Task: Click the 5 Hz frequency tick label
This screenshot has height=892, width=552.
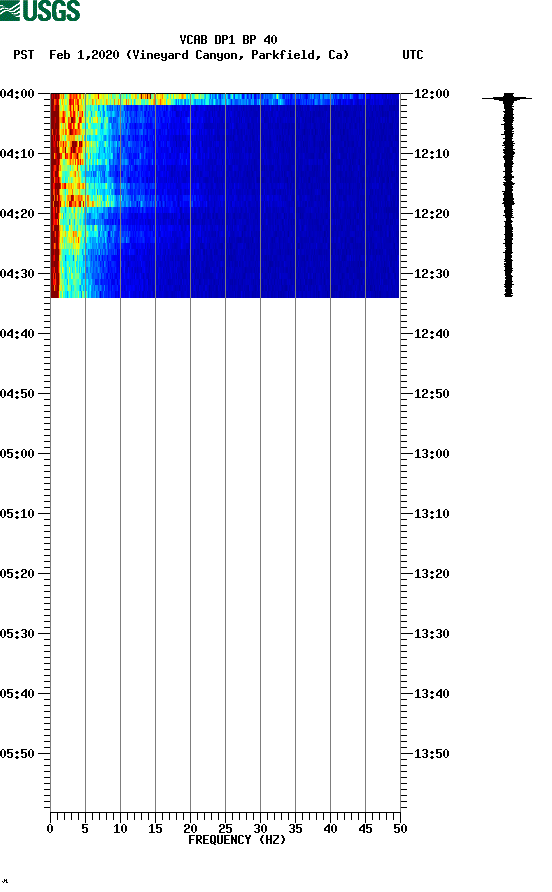Action: pos(85,829)
